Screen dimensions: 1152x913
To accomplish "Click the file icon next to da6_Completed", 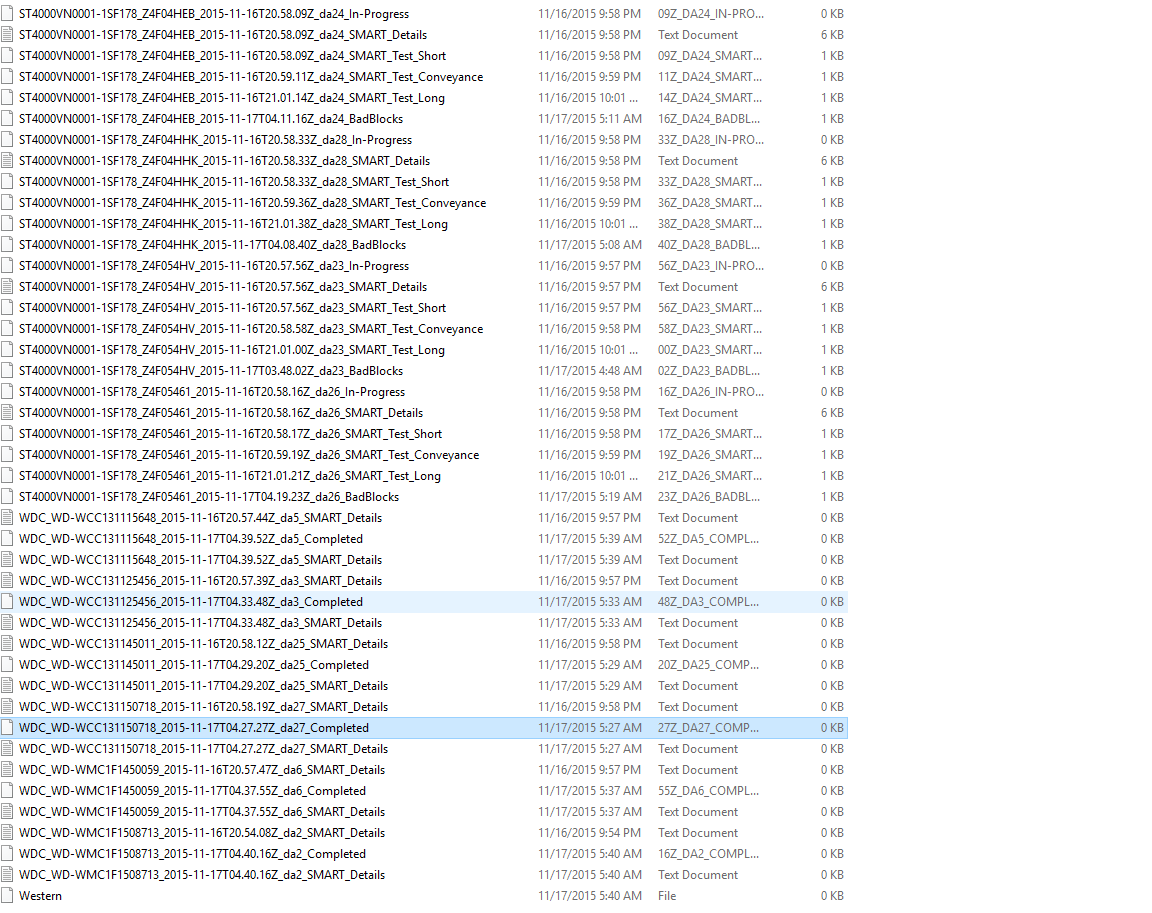I will tap(7, 790).
